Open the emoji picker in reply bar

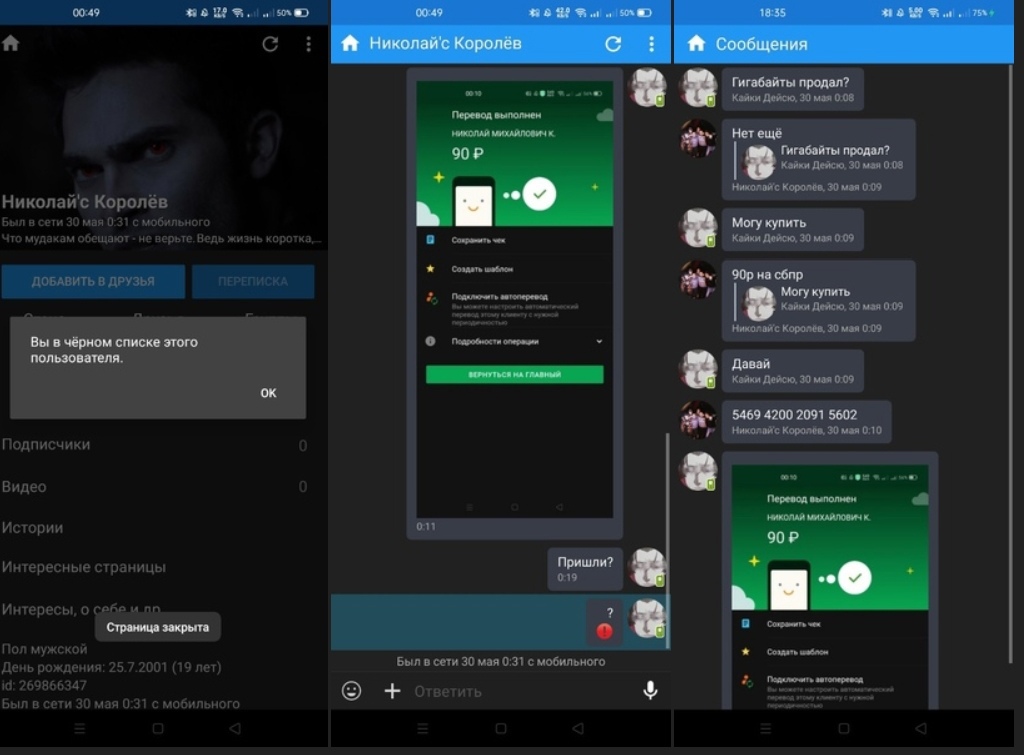pos(351,691)
